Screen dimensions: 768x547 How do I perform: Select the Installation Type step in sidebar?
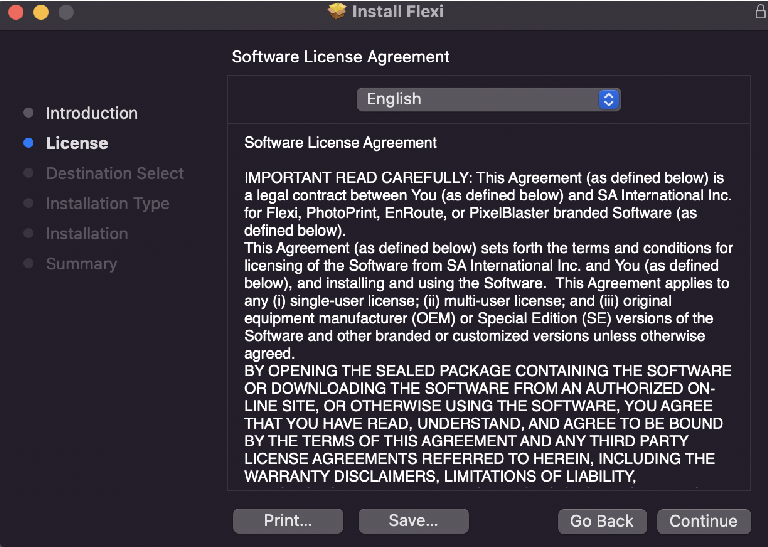107,203
